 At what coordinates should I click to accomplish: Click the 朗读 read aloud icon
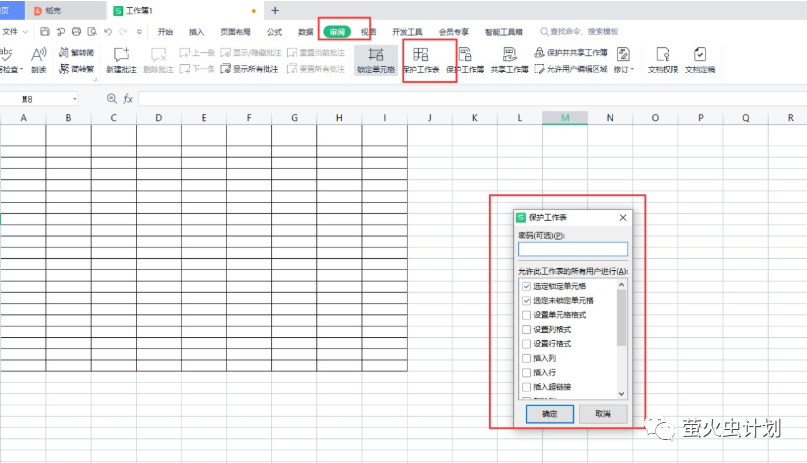(39, 60)
